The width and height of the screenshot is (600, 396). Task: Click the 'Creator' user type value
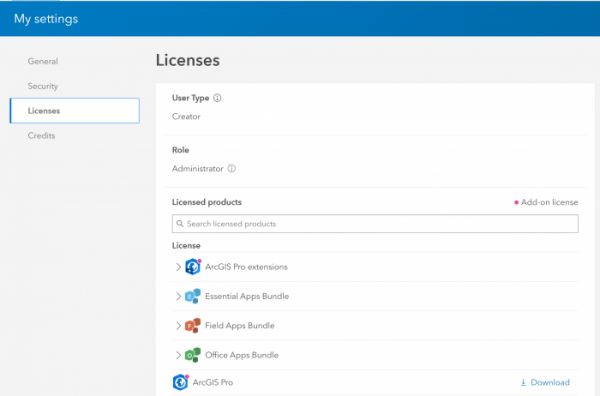[186, 116]
